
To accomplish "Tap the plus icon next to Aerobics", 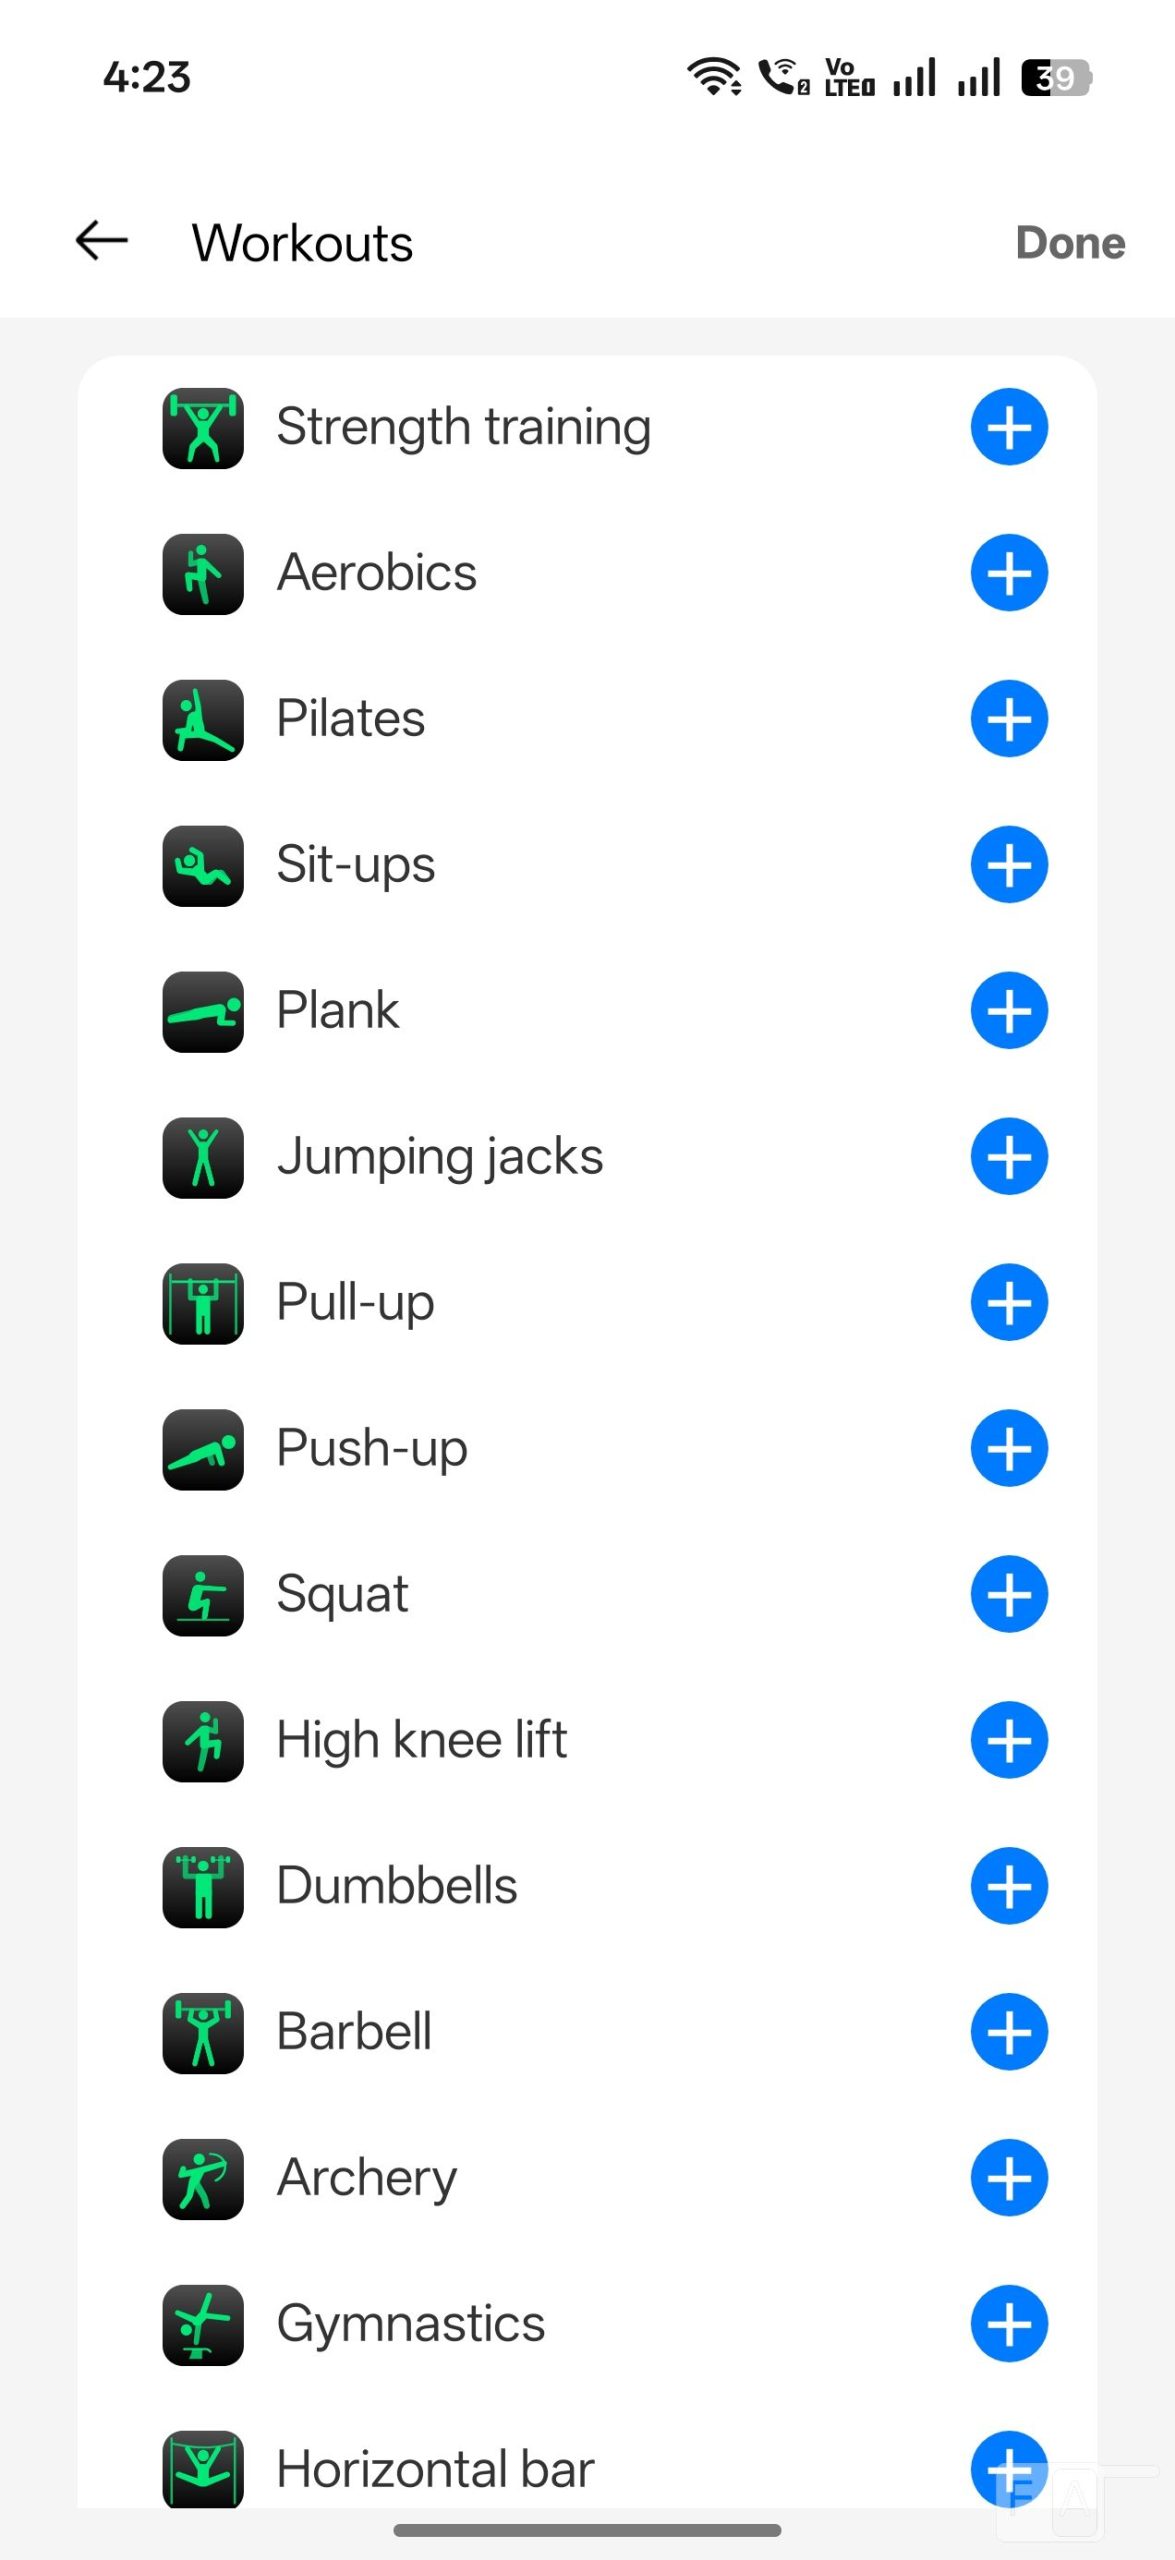I will 1008,573.
